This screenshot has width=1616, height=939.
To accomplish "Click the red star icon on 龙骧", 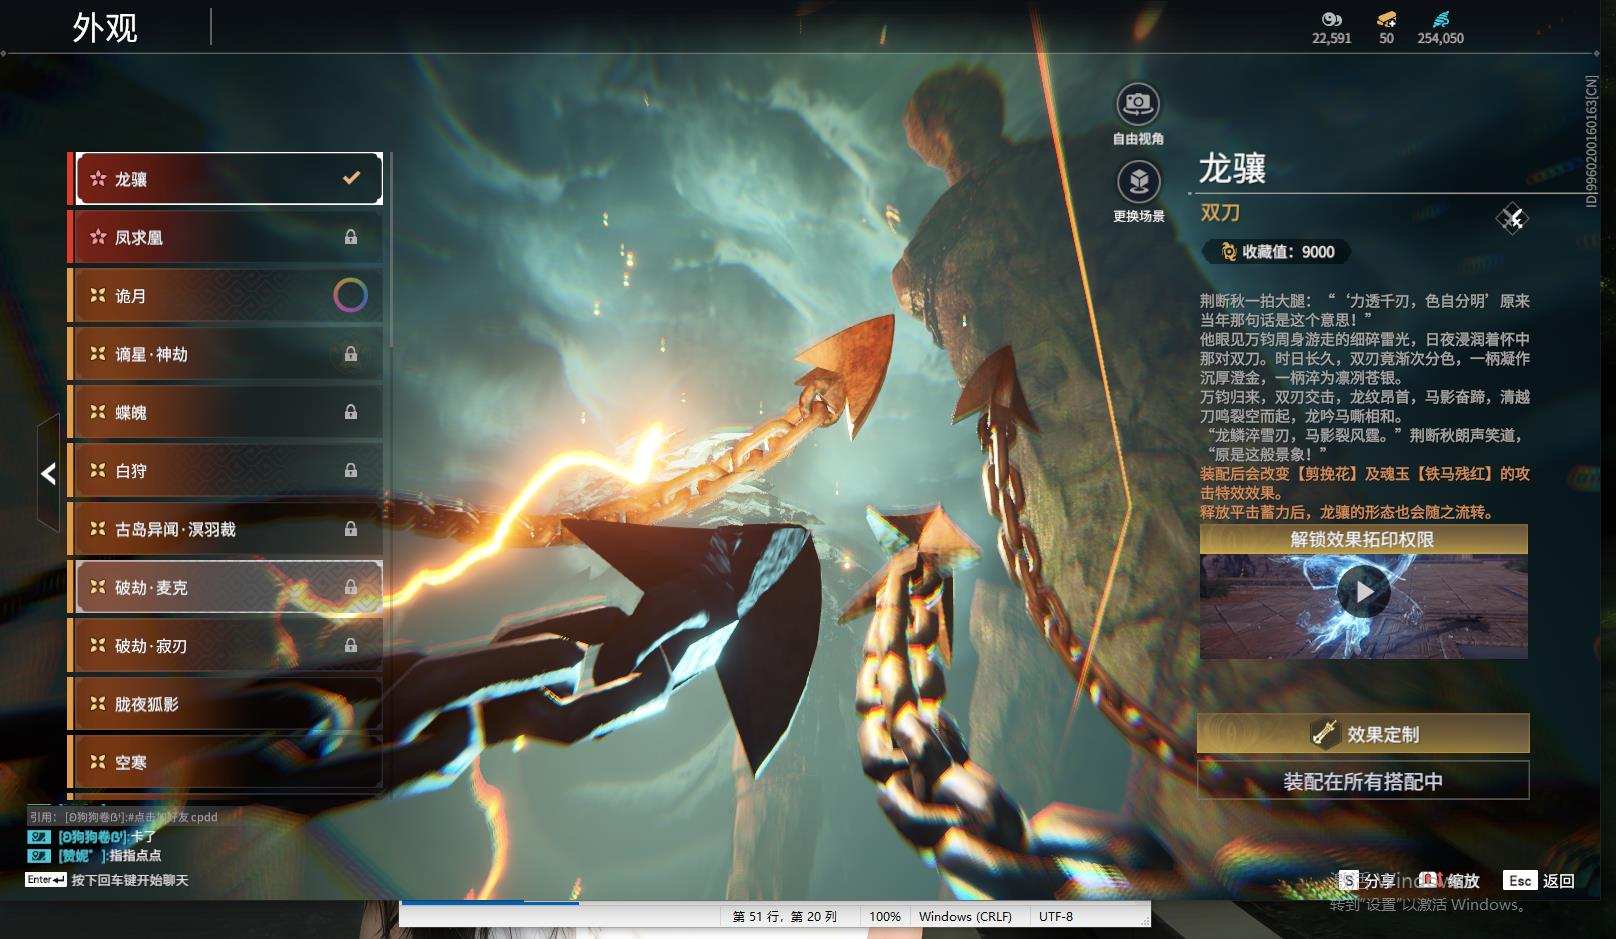I will coord(98,178).
